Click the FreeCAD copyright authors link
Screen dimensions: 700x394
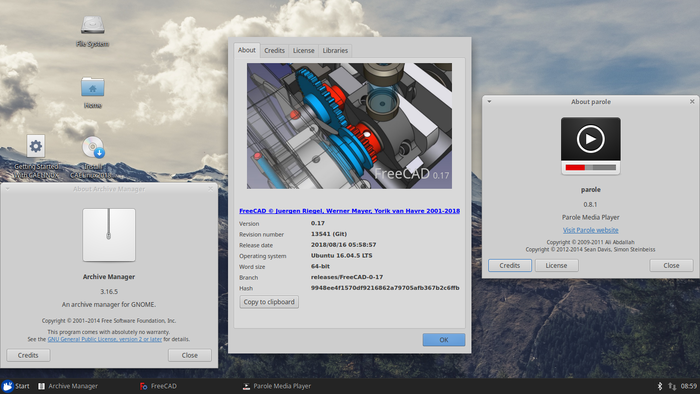pos(350,211)
